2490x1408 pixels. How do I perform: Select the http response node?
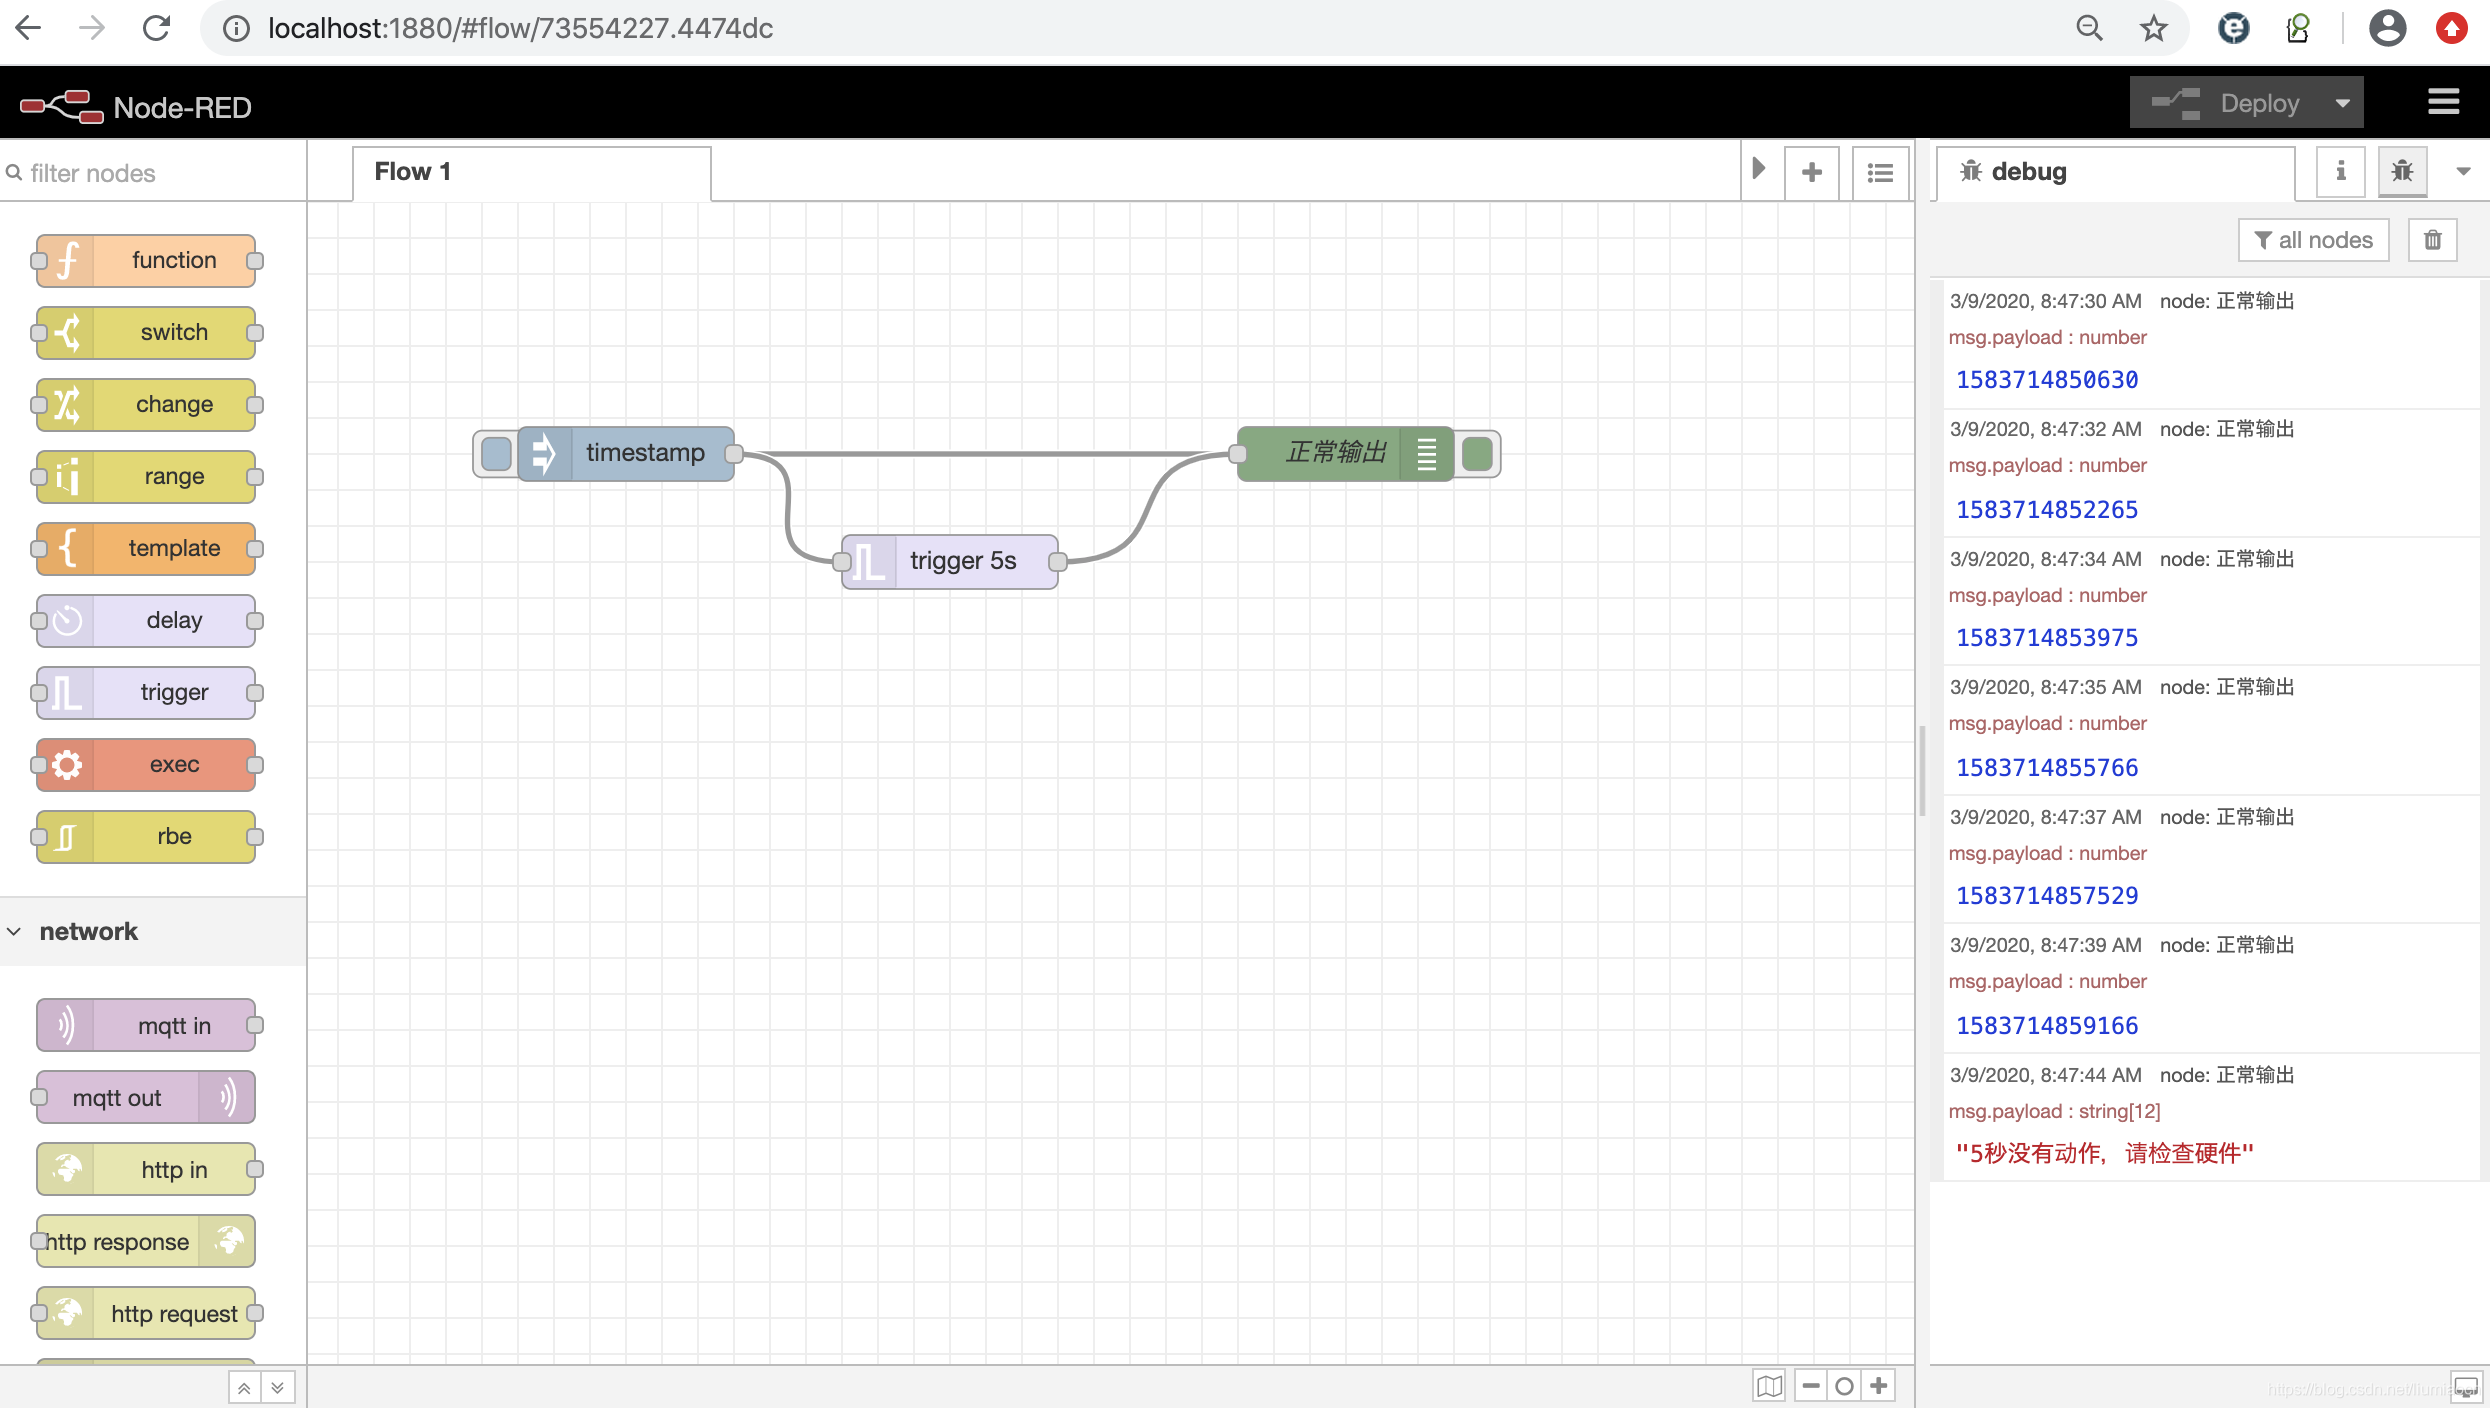(x=146, y=1242)
